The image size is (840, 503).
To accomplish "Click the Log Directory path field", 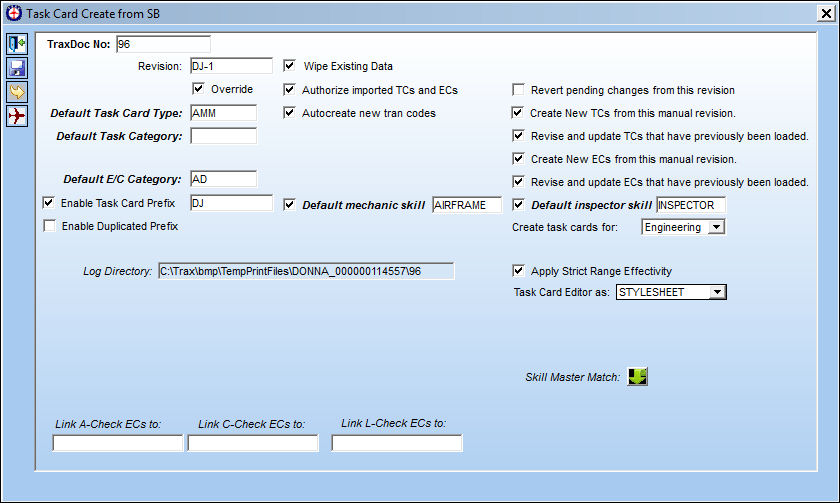I will 306,271.
